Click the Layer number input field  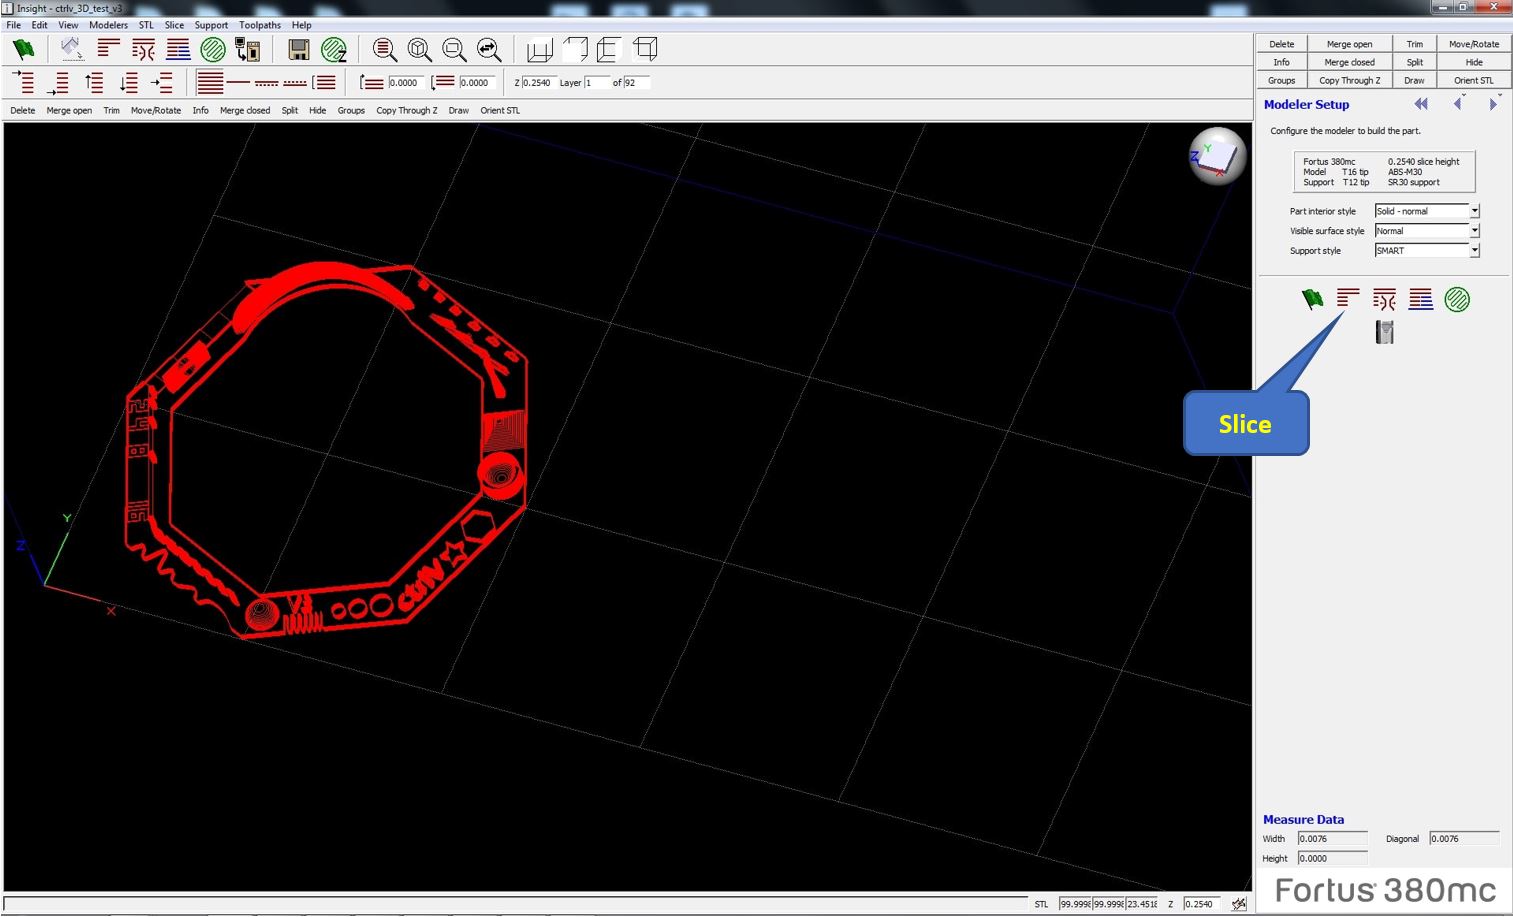tap(597, 83)
